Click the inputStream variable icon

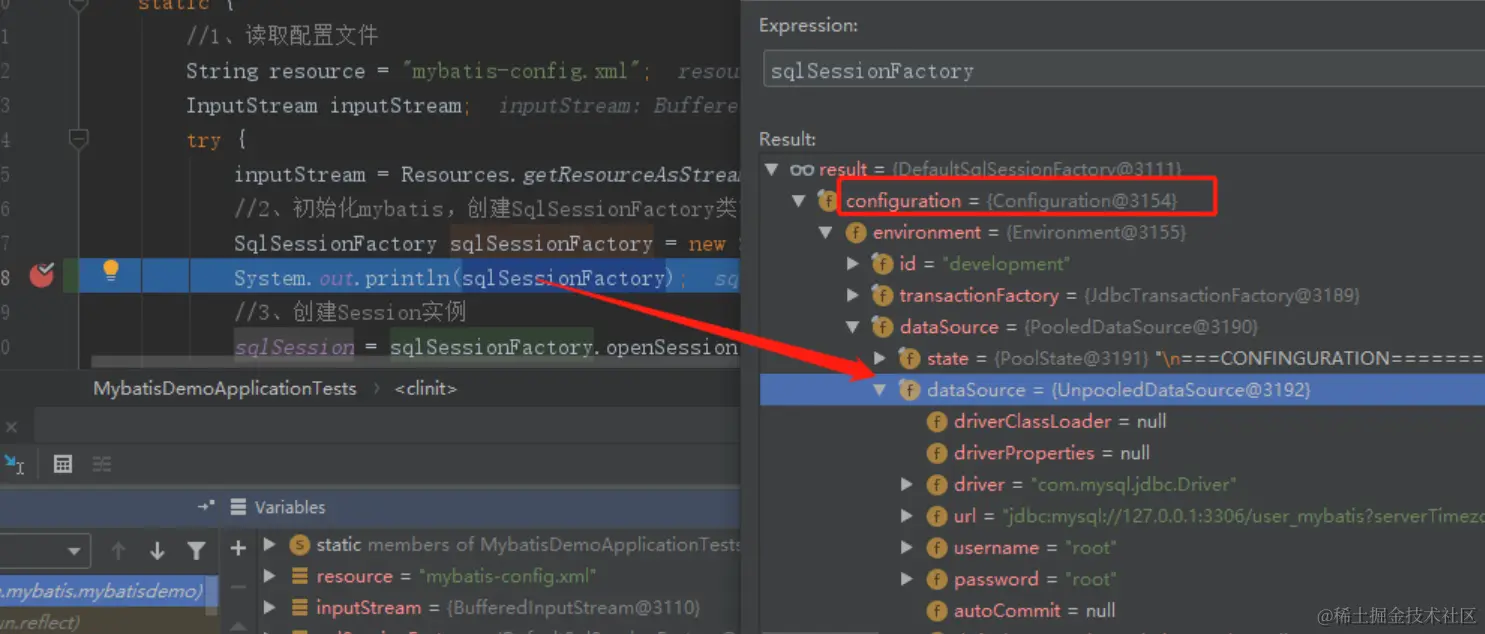pyautogui.click(x=299, y=608)
